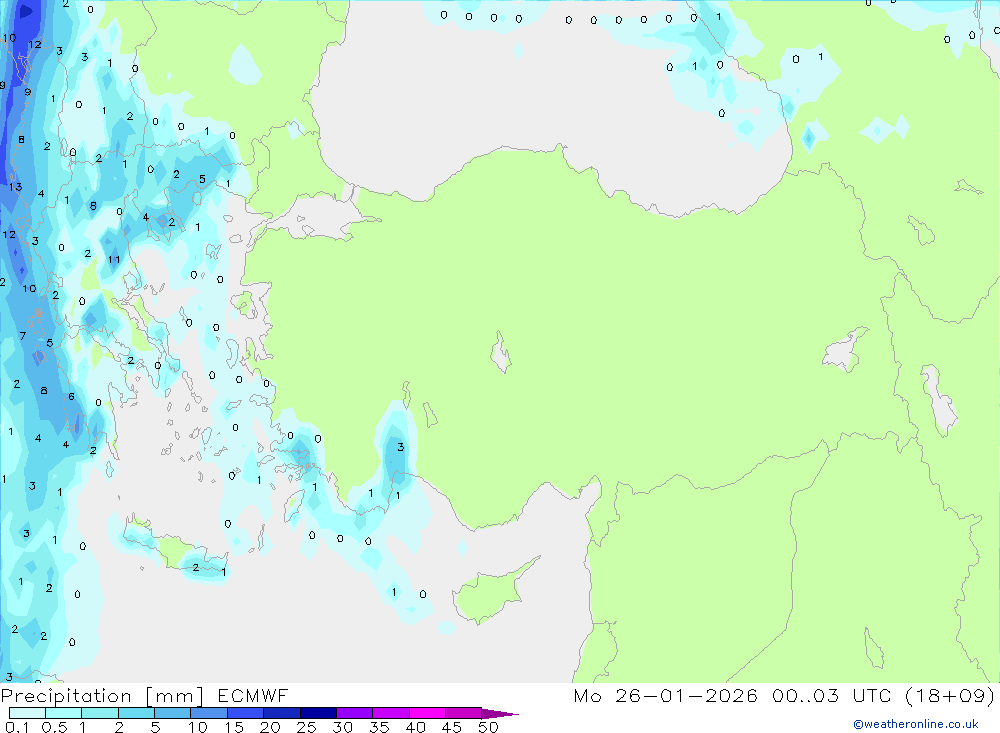The image size is (1000, 733).
Task: Click the legend label "0.1"
Action: point(17,727)
